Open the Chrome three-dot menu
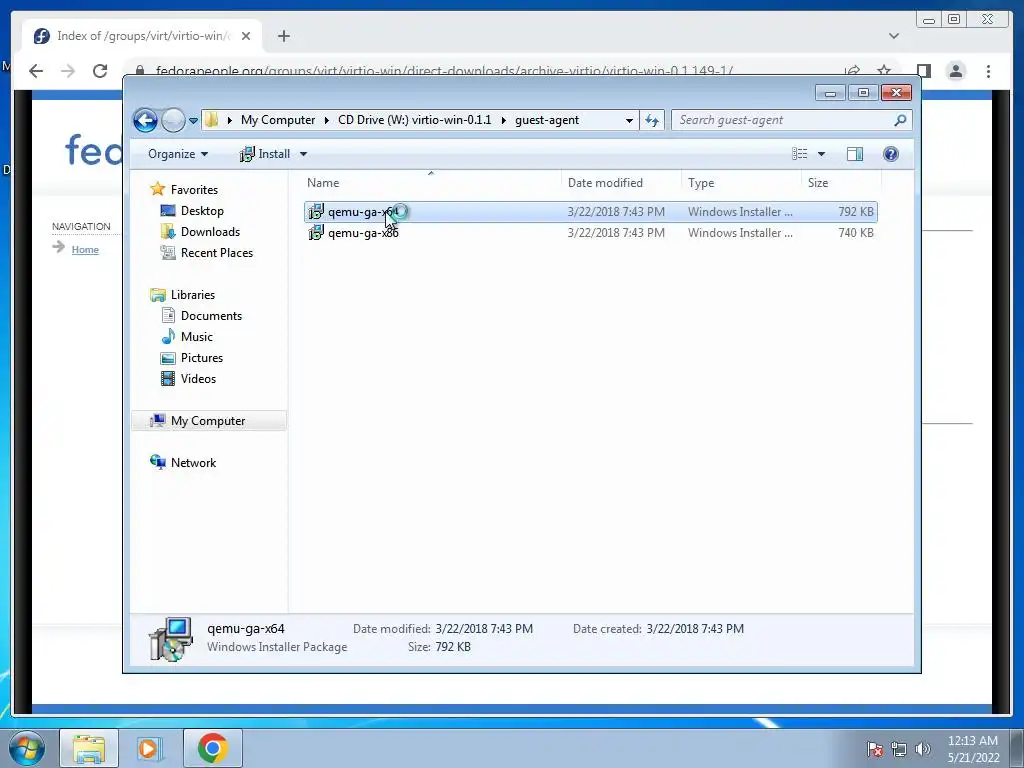This screenshot has width=1024, height=768. pyautogui.click(x=988, y=71)
